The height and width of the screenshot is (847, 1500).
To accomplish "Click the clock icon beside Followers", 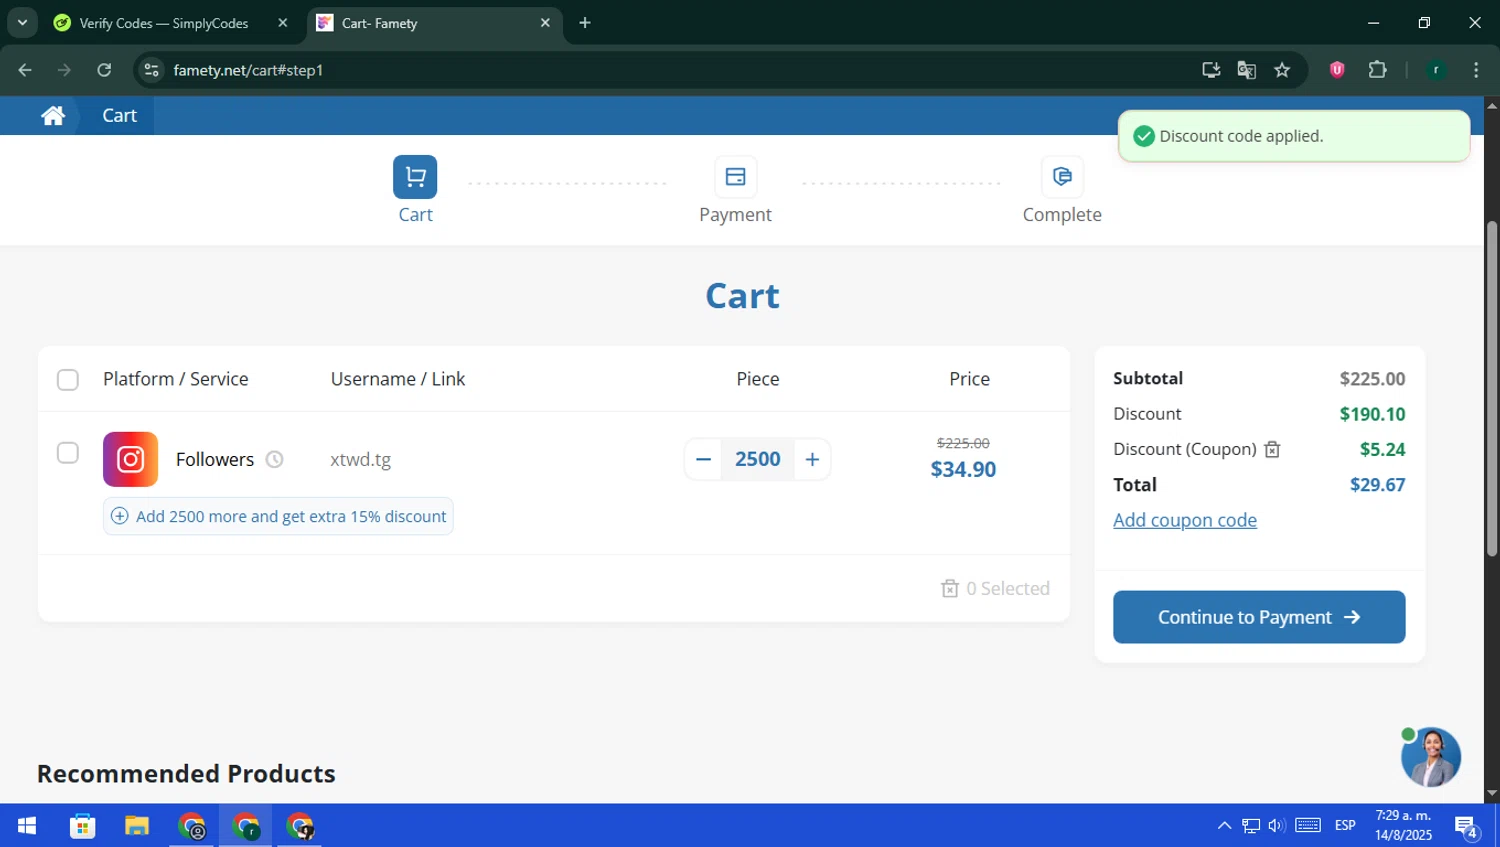I will pyautogui.click(x=274, y=460).
